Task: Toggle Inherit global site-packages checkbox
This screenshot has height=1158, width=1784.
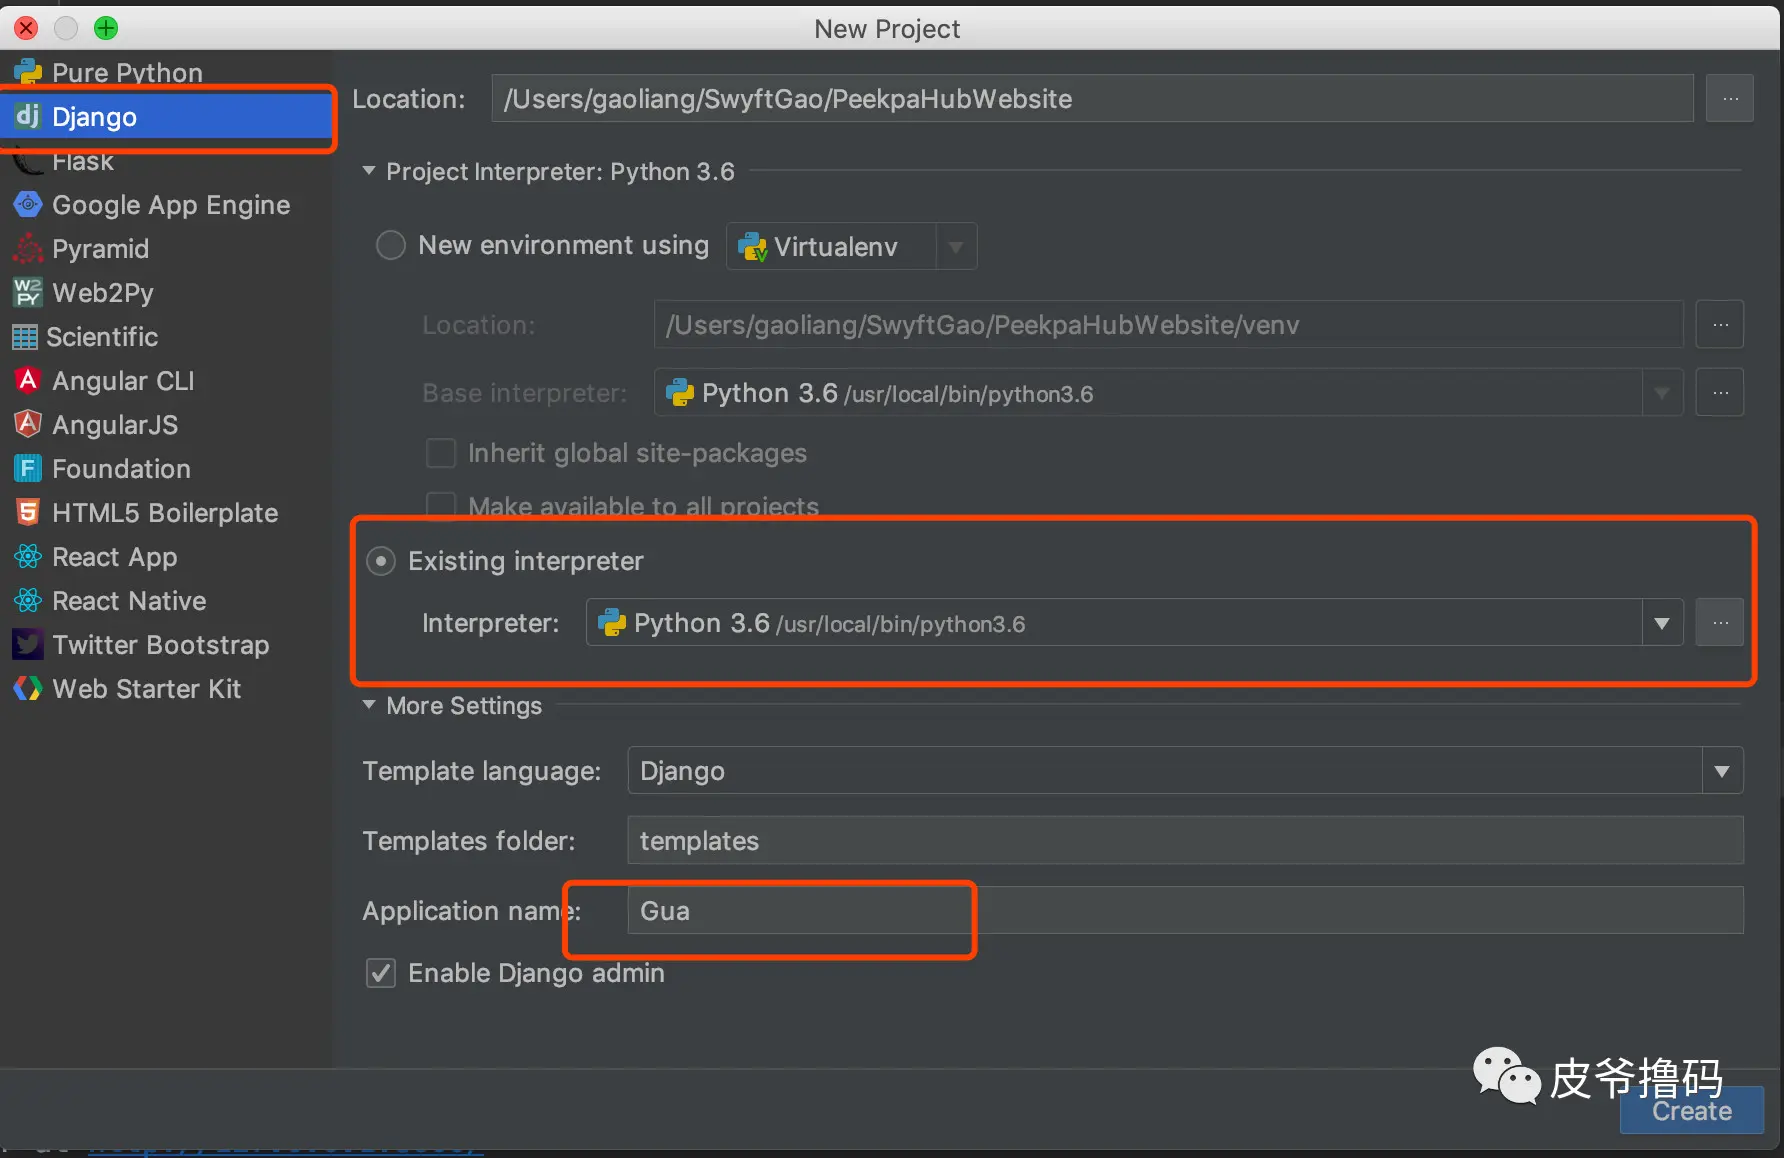Action: [441, 453]
